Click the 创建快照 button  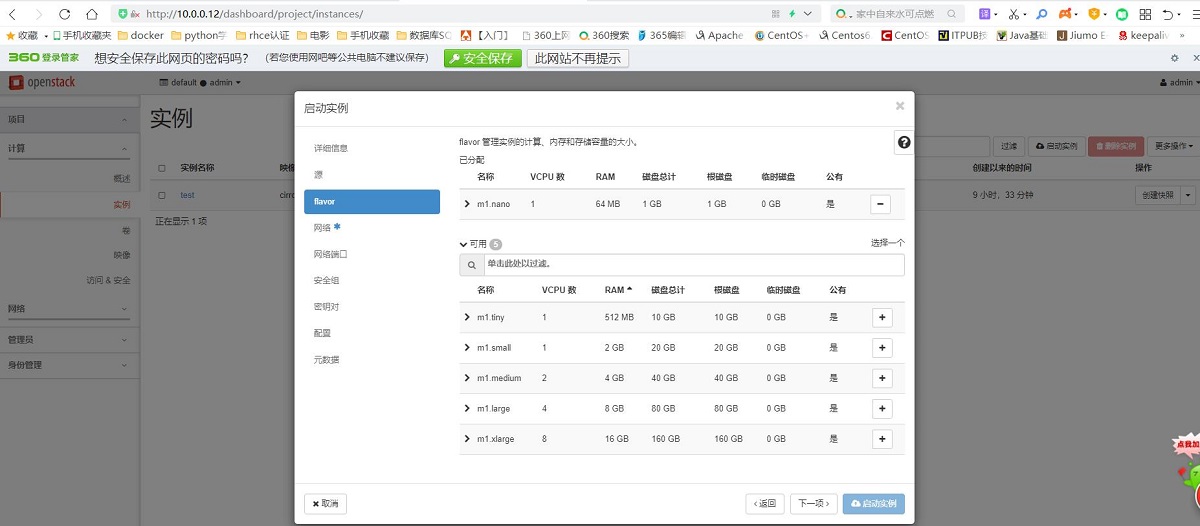tap(1158, 195)
